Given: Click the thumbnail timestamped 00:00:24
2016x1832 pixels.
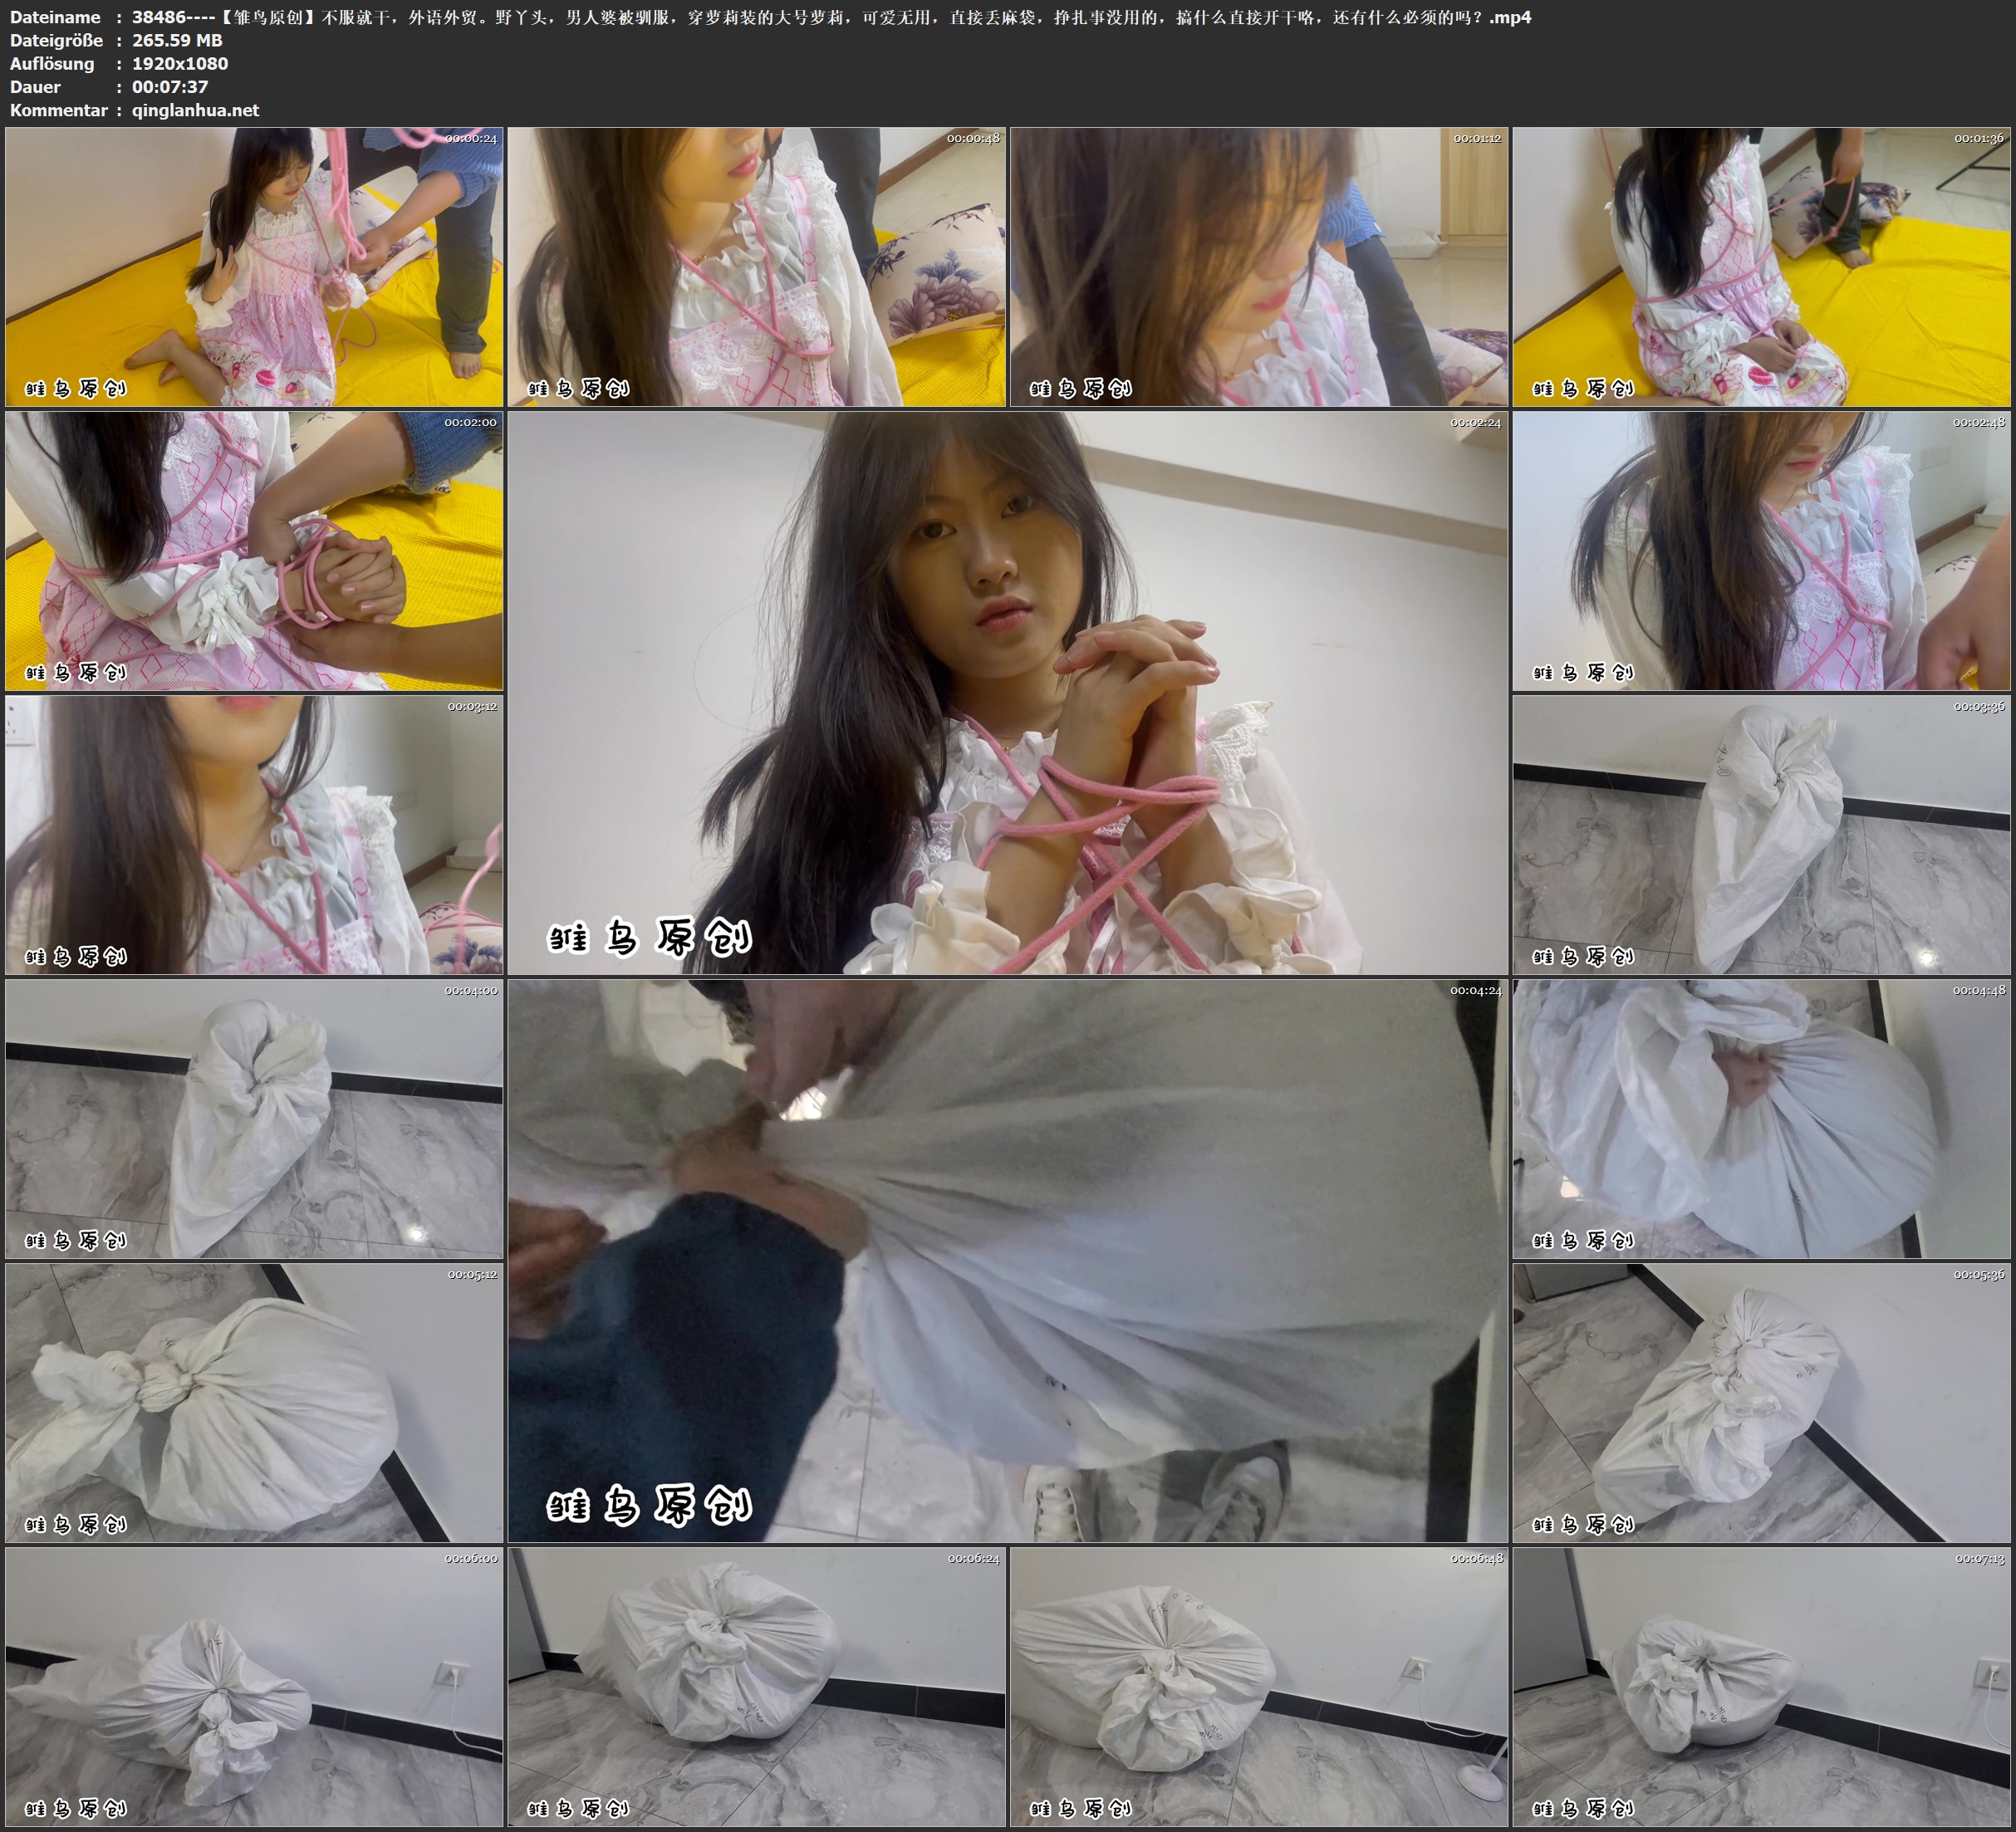Looking at the screenshot, I should [254, 267].
